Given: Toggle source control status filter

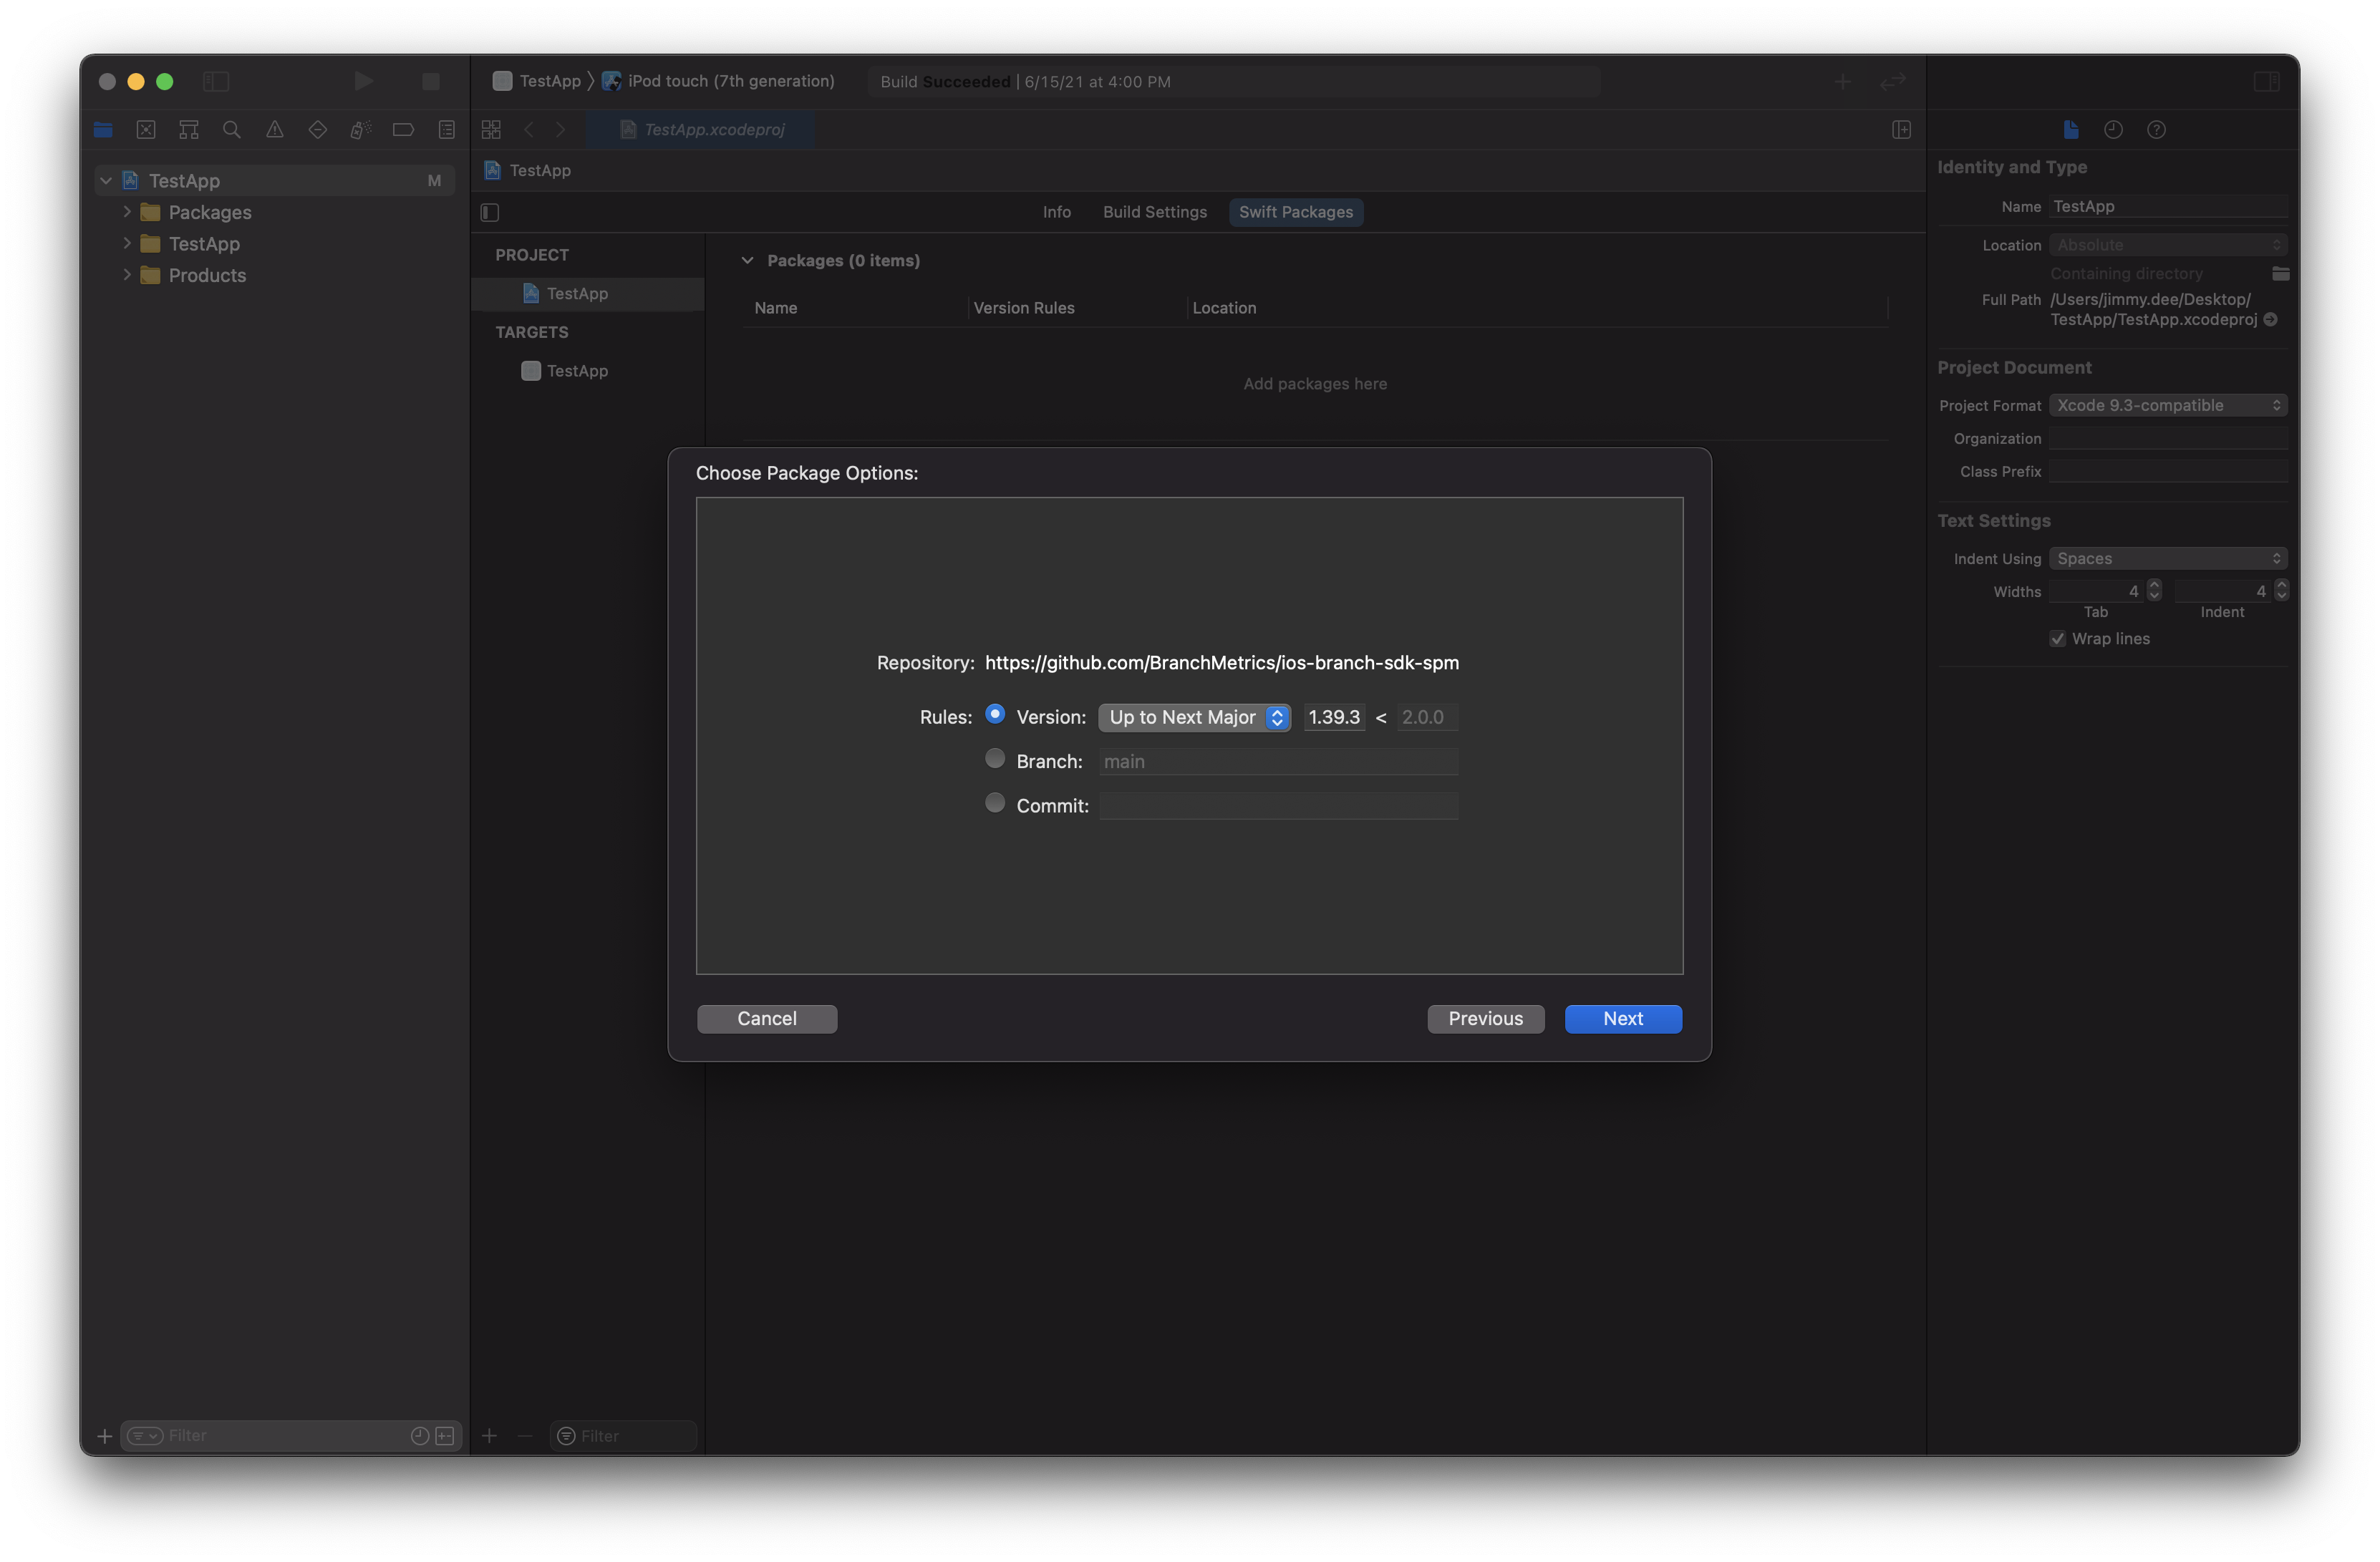Looking at the screenshot, I should pyautogui.click(x=446, y=1436).
